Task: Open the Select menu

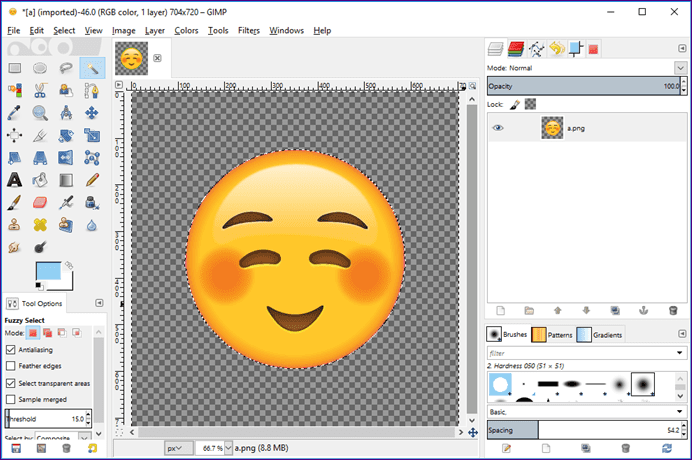Action: click(x=64, y=30)
